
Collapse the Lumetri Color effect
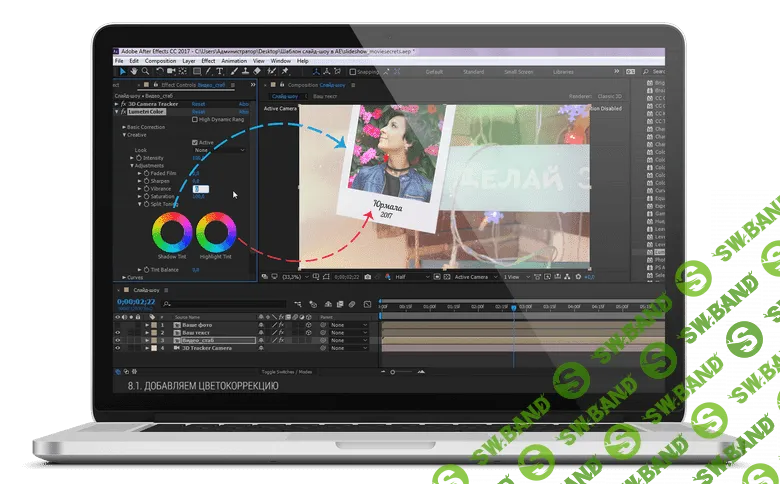tap(117, 112)
